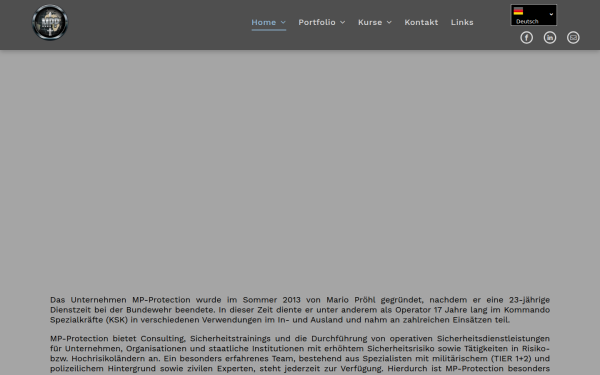The height and width of the screenshot is (375, 600).
Task: Expand the Kurse submenu chevron
Action: coord(389,22)
